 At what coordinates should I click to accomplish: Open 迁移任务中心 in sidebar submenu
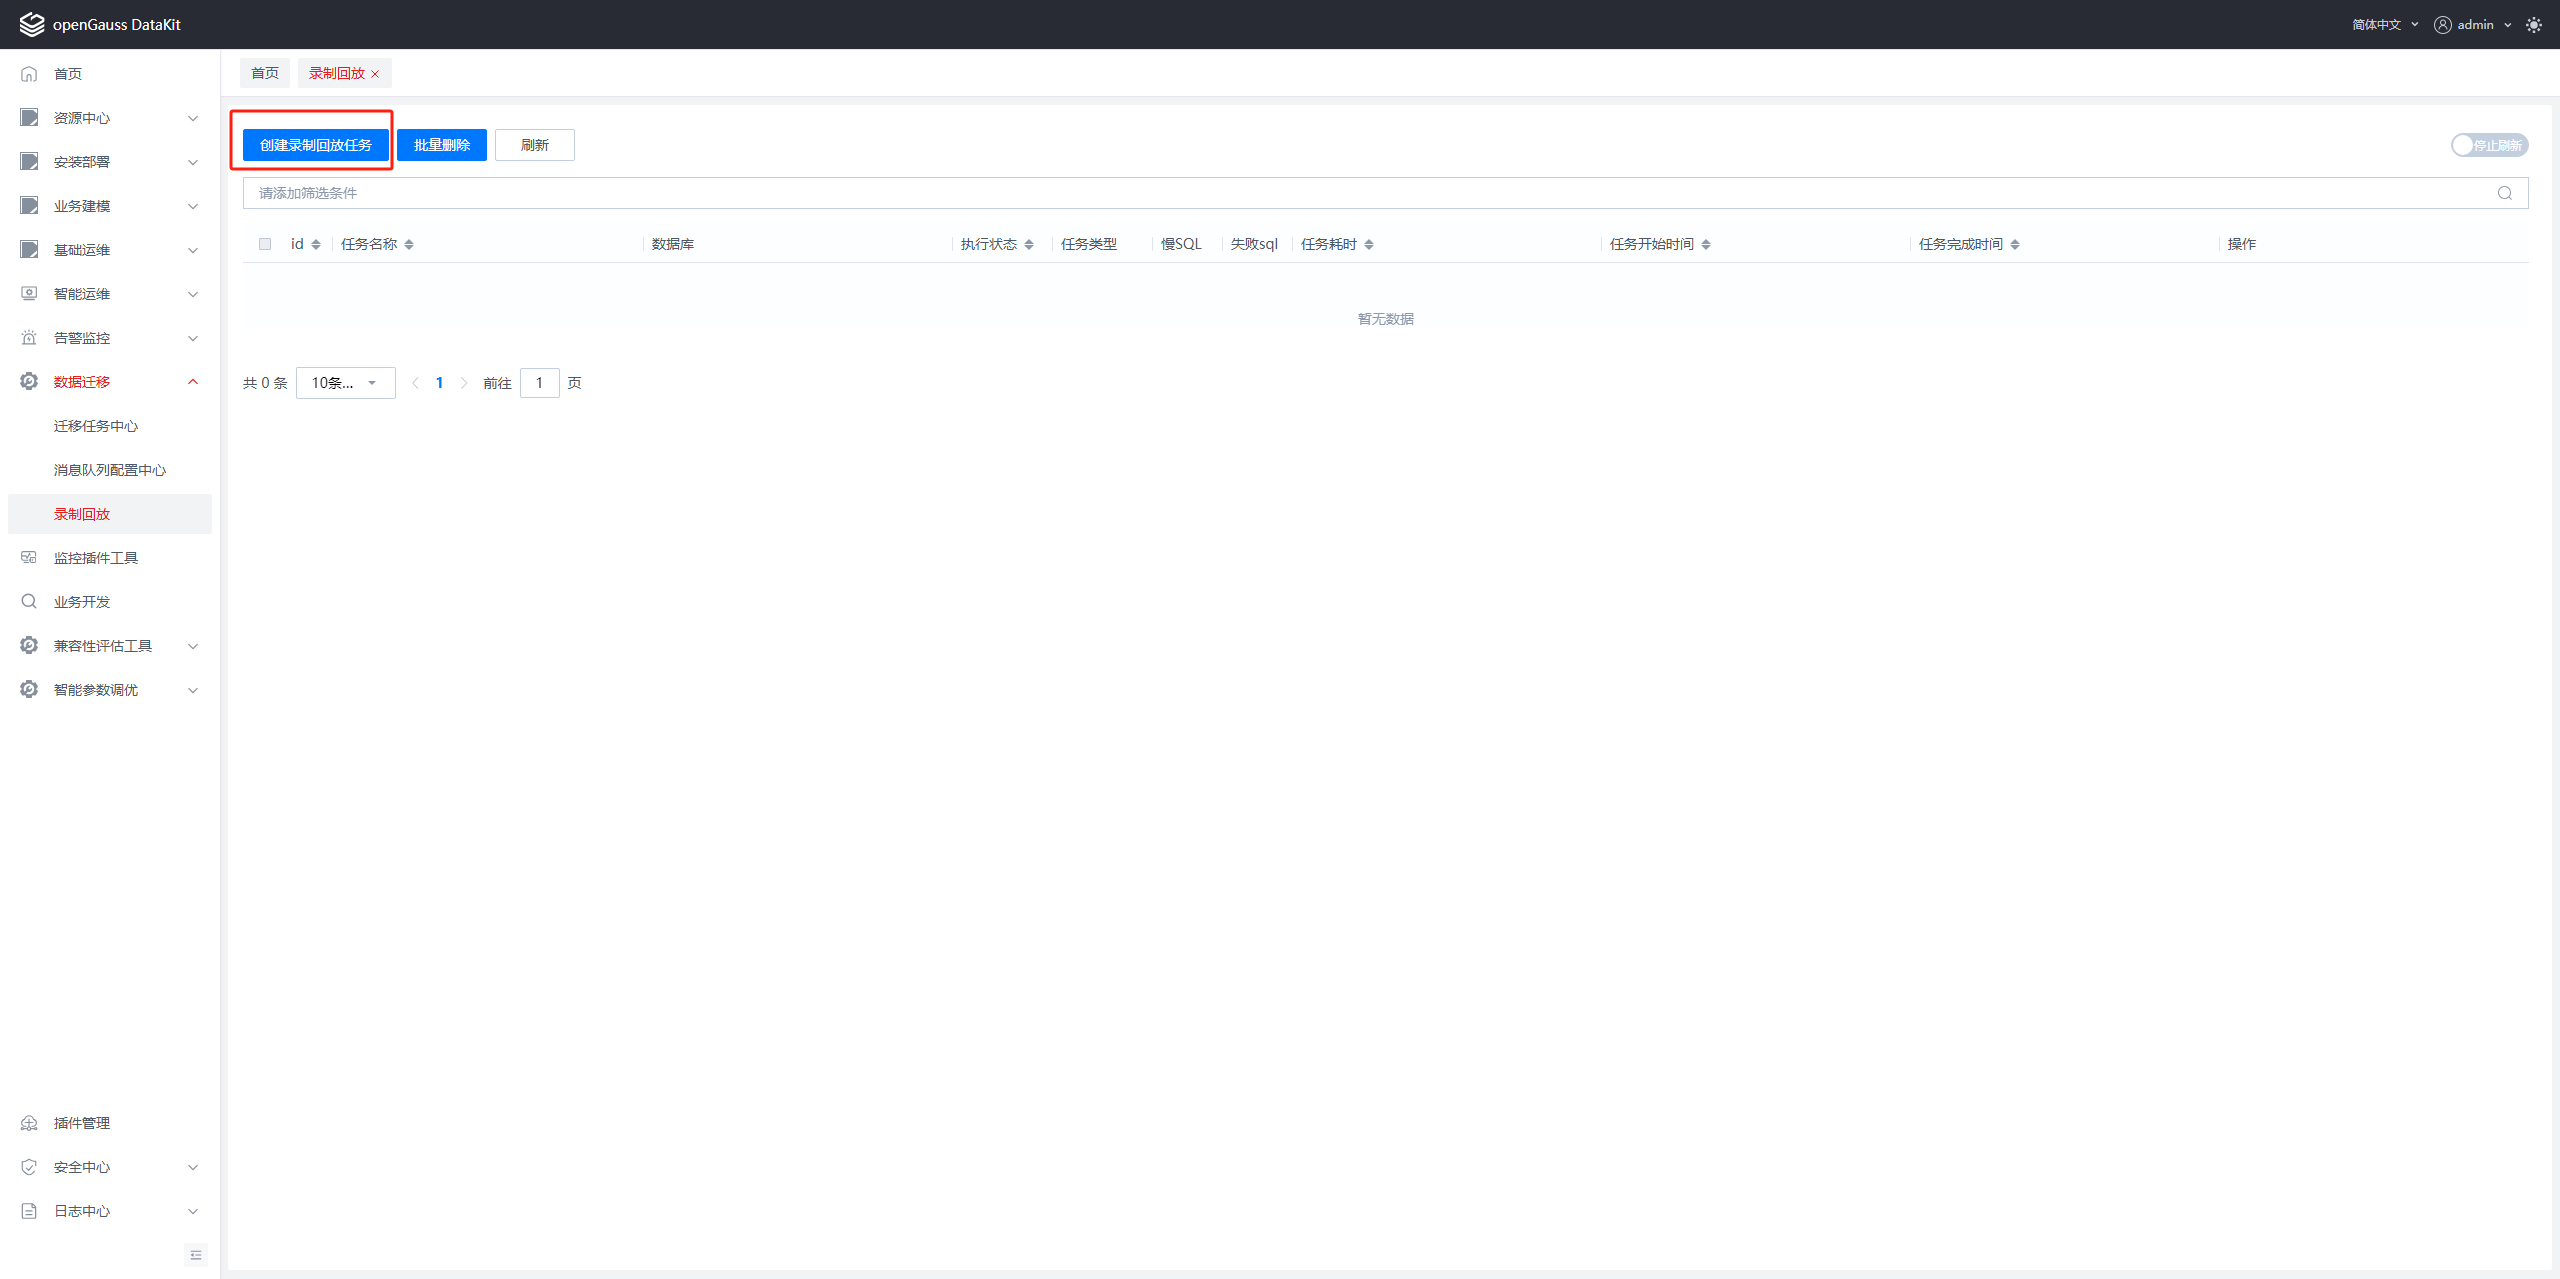[96, 426]
